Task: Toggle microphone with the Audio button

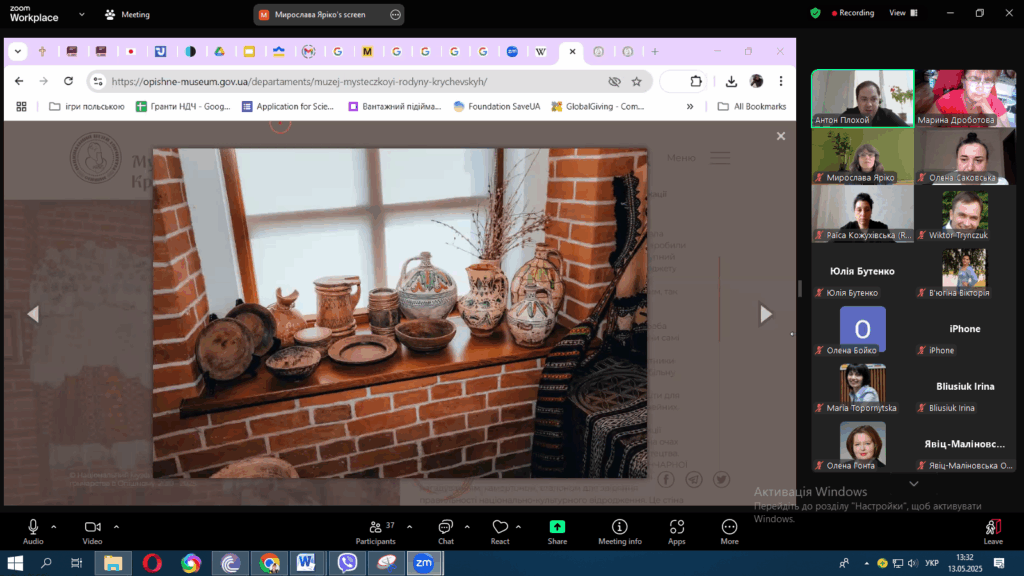Action: click(33, 530)
